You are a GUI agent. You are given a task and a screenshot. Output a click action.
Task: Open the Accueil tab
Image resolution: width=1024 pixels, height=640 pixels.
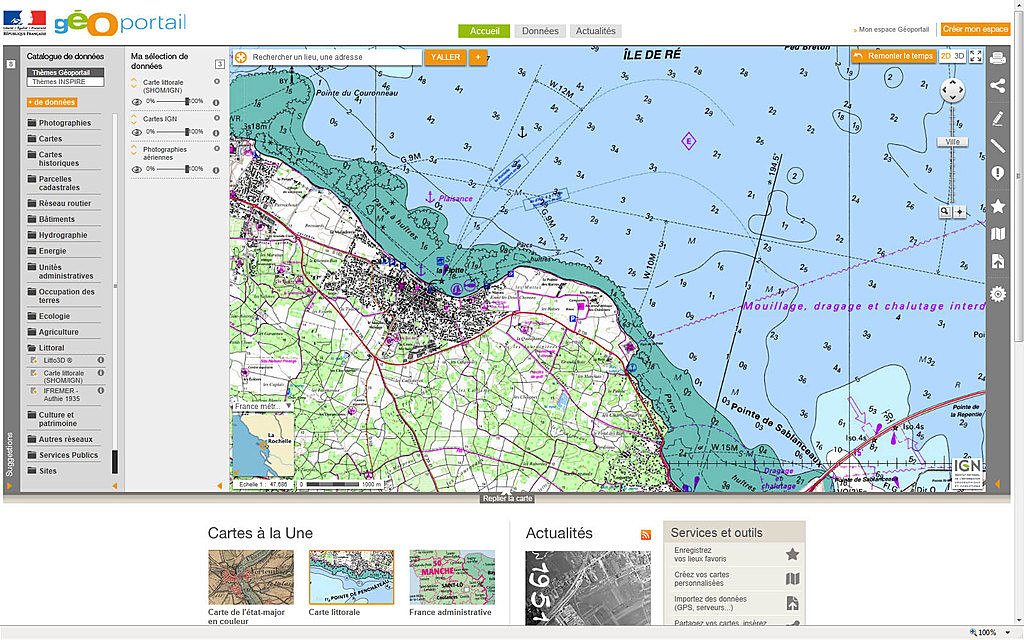484,31
